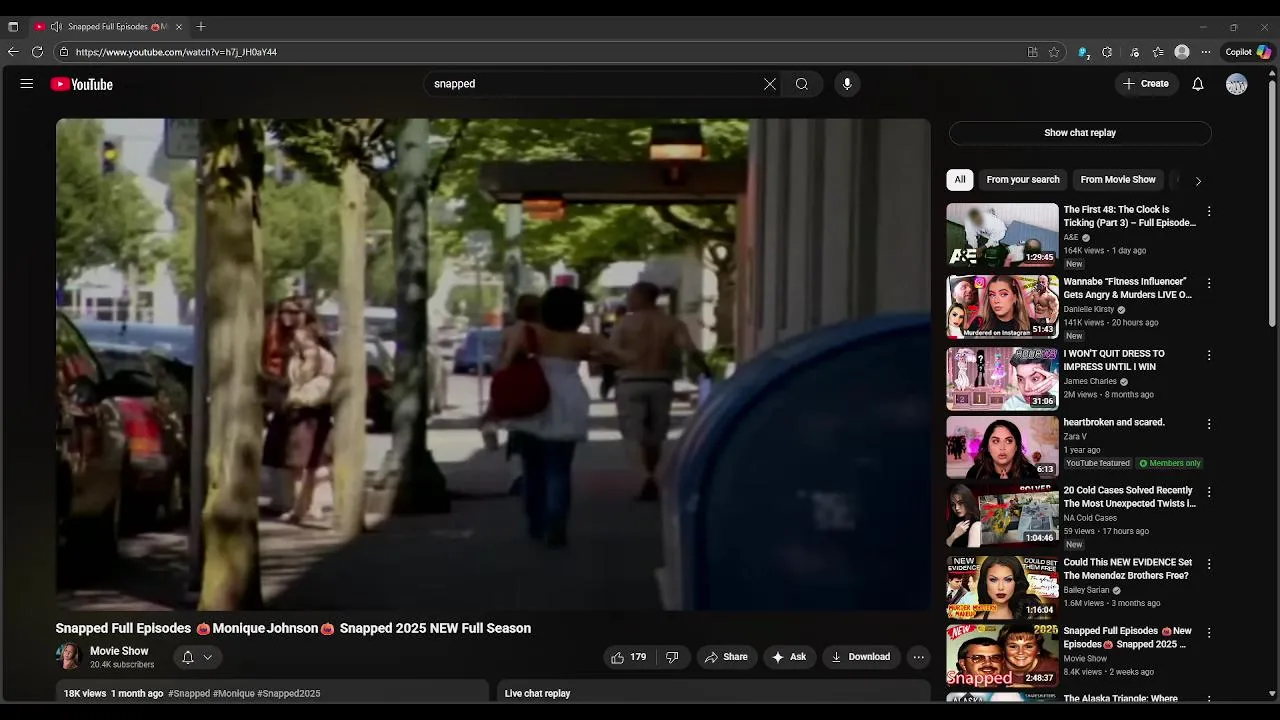This screenshot has height=720, width=1280.
Task: Open options for heartbroken and scared video
Action: tap(1209, 424)
